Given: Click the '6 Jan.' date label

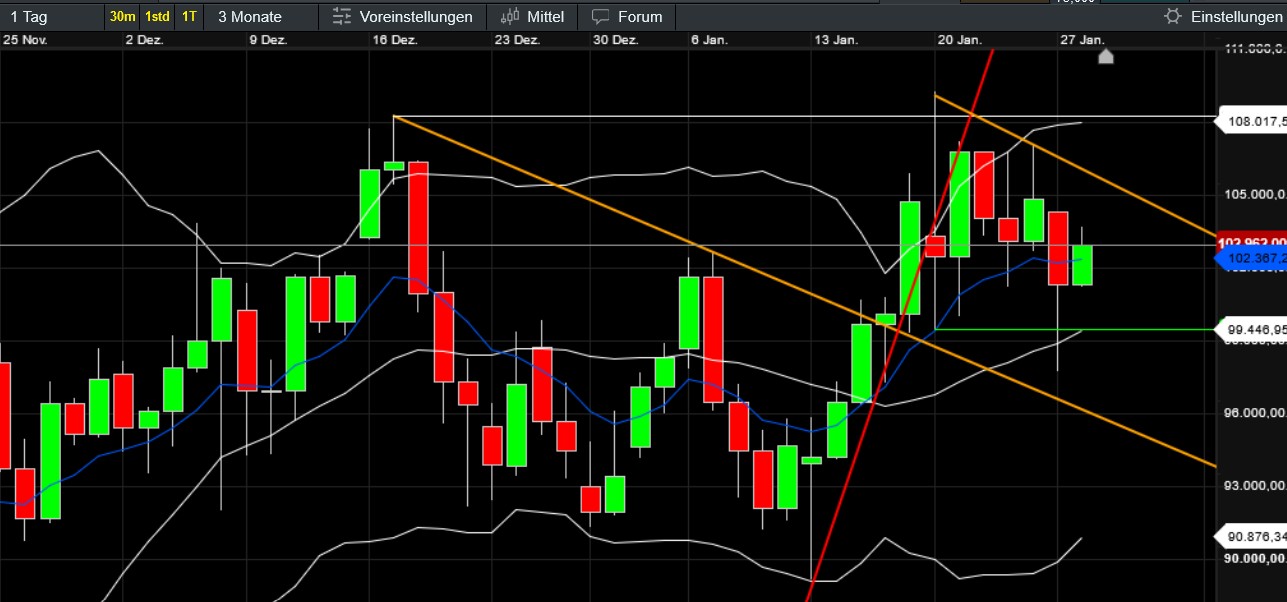Looking at the screenshot, I should 708,40.
